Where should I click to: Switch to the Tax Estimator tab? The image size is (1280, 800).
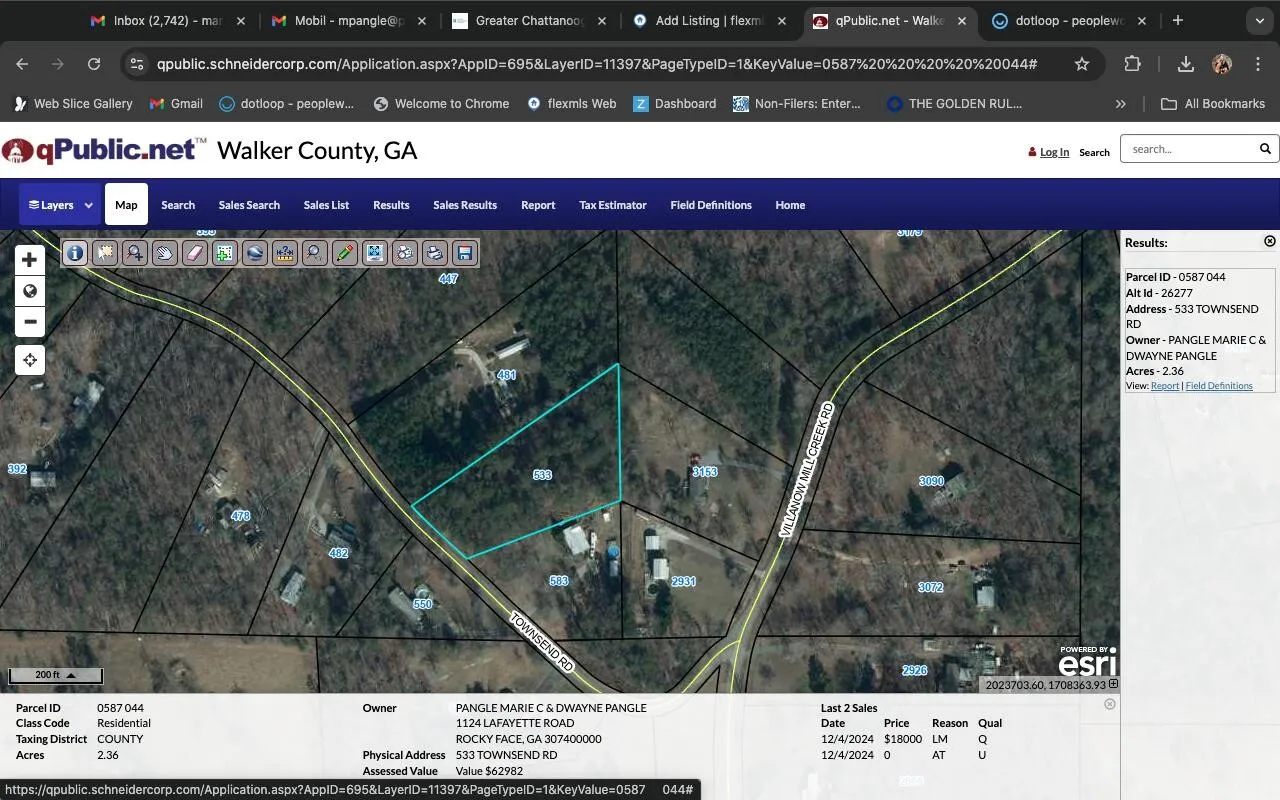pyautogui.click(x=612, y=205)
